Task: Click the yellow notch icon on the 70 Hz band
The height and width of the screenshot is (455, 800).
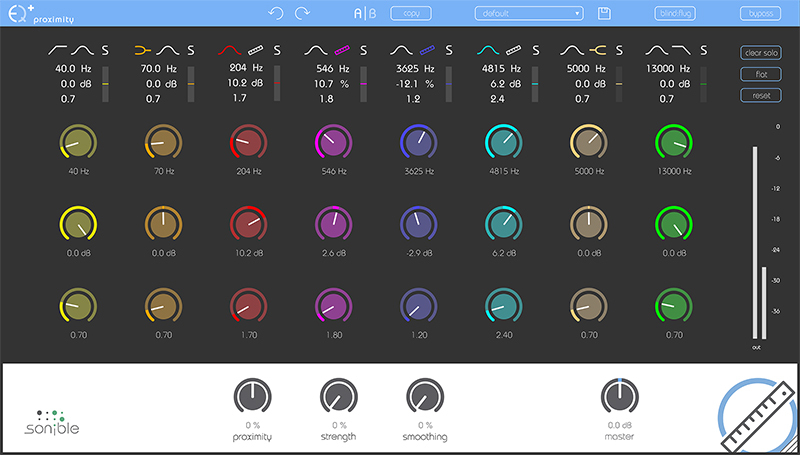Action: 143,48
